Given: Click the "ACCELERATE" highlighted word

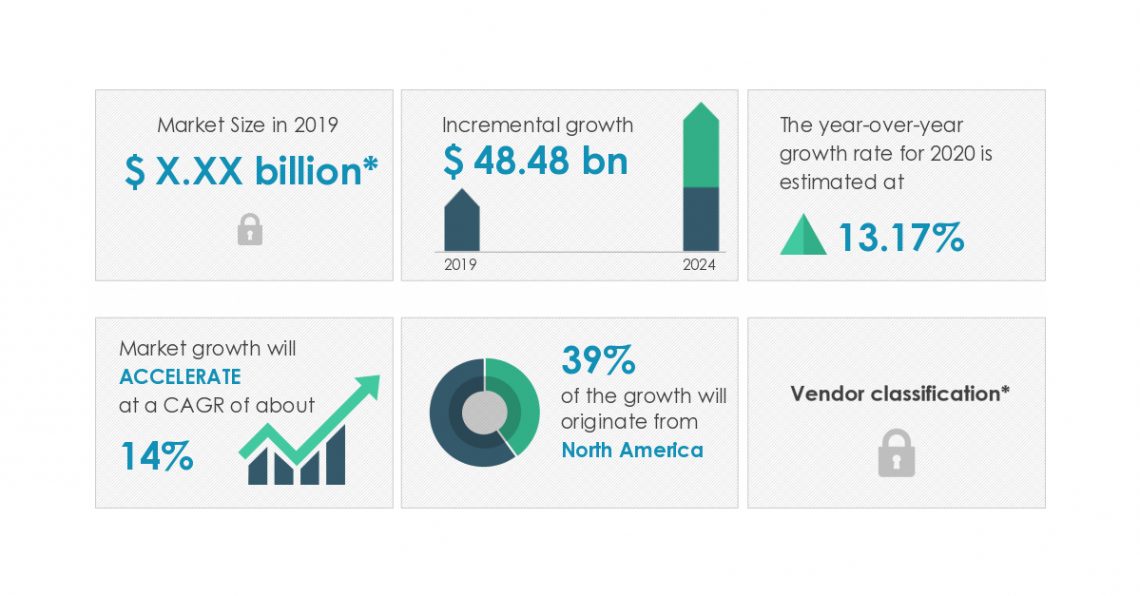Looking at the screenshot, I should (180, 377).
